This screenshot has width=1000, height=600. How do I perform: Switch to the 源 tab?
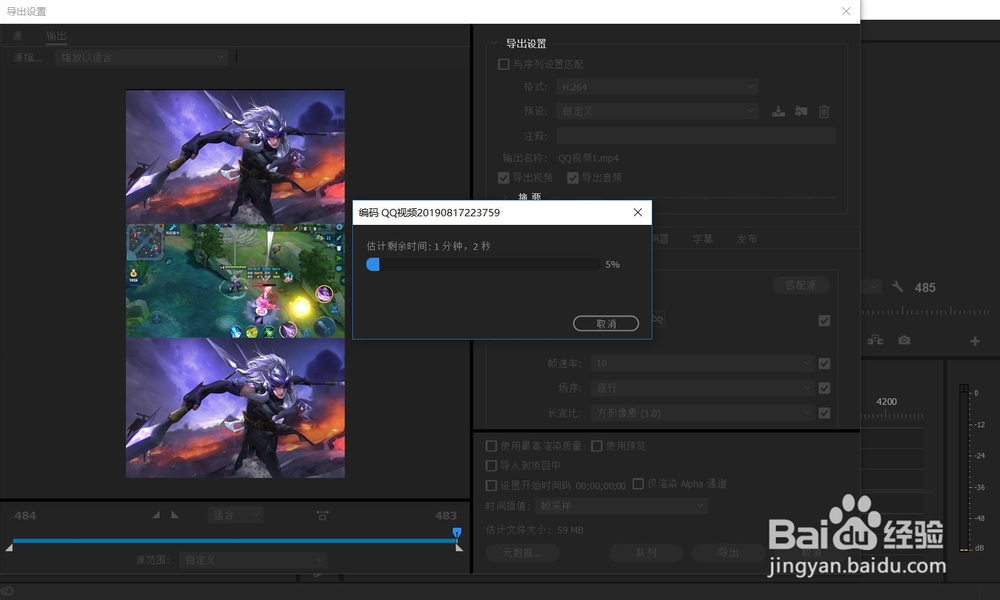pos(17,36)
